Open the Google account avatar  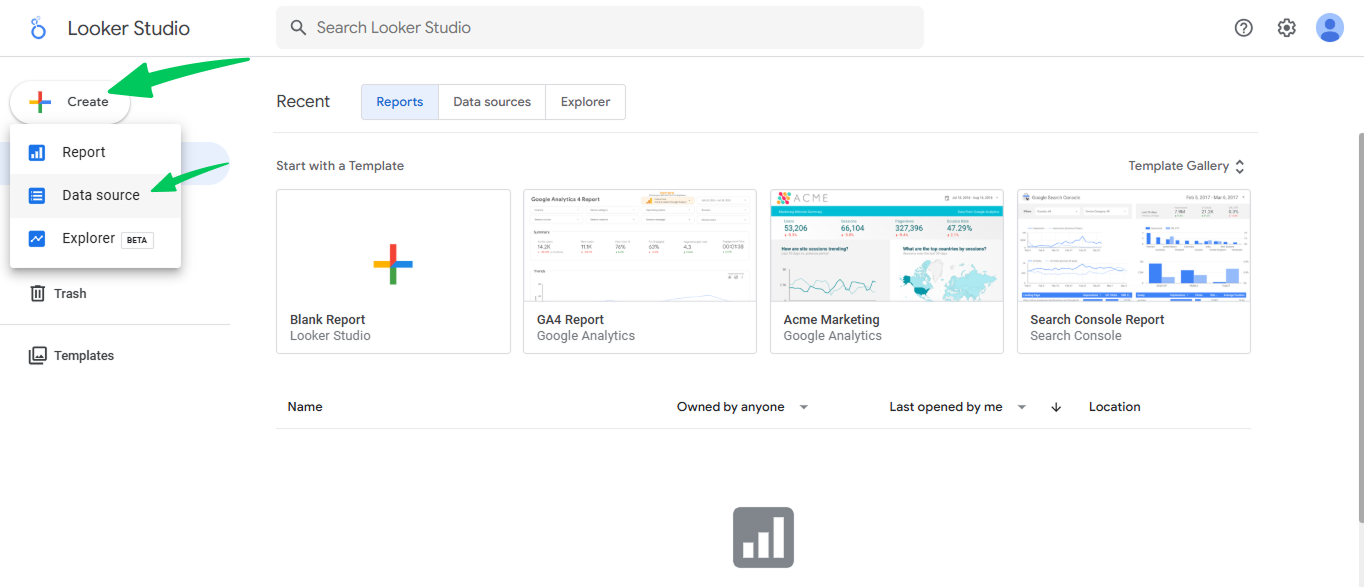1330,28
